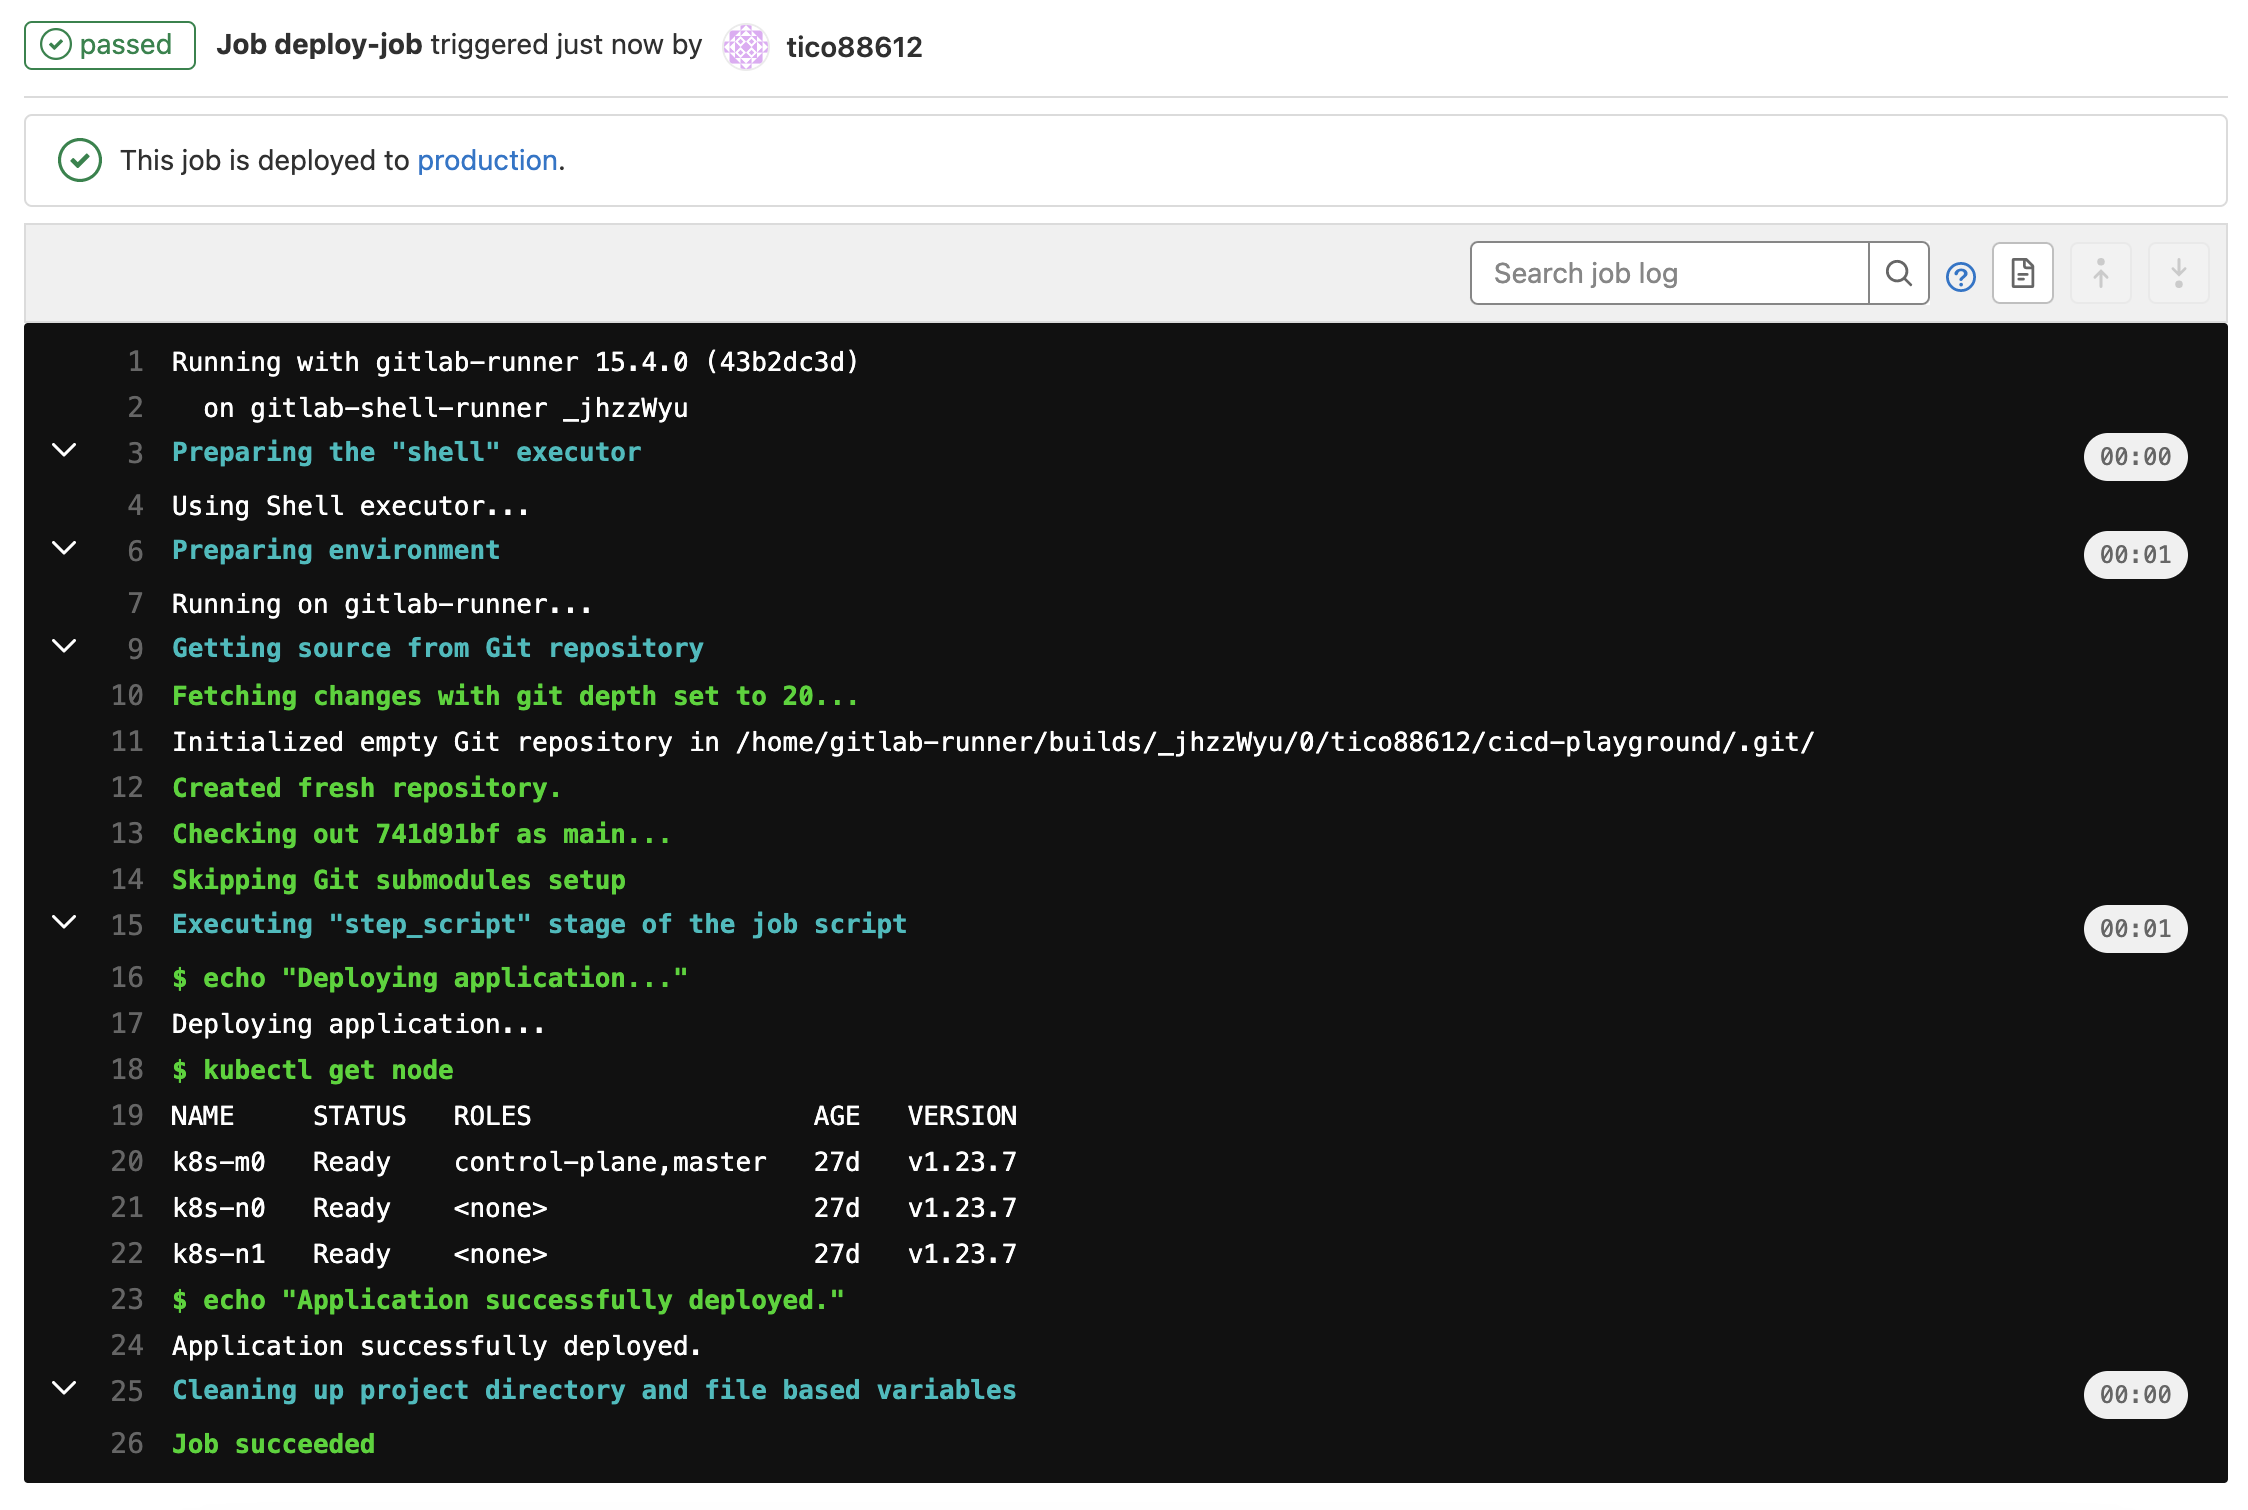Screen dimensions: 2248x1510
Task: Focus the Search job log field
Action: click(x=1668, y=273)
